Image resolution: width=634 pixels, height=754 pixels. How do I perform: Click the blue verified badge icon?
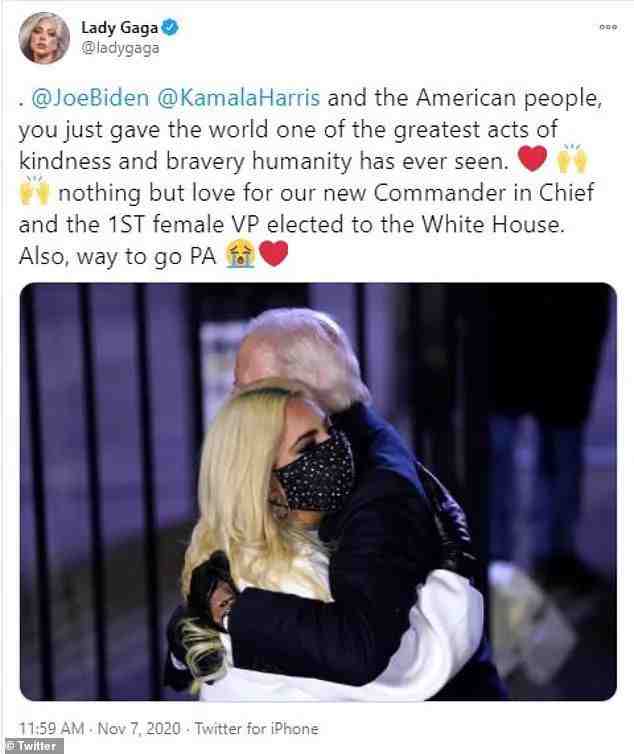170,27
